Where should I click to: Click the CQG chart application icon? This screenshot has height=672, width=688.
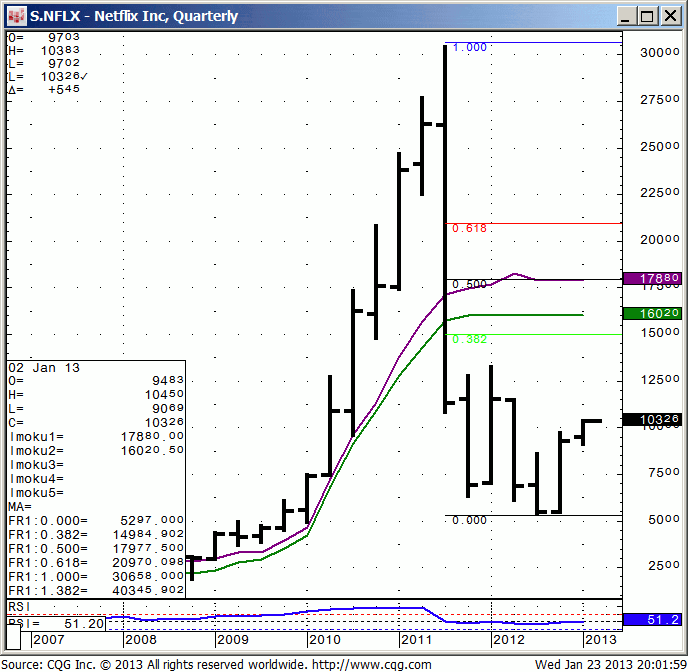(x=17, y=16)
